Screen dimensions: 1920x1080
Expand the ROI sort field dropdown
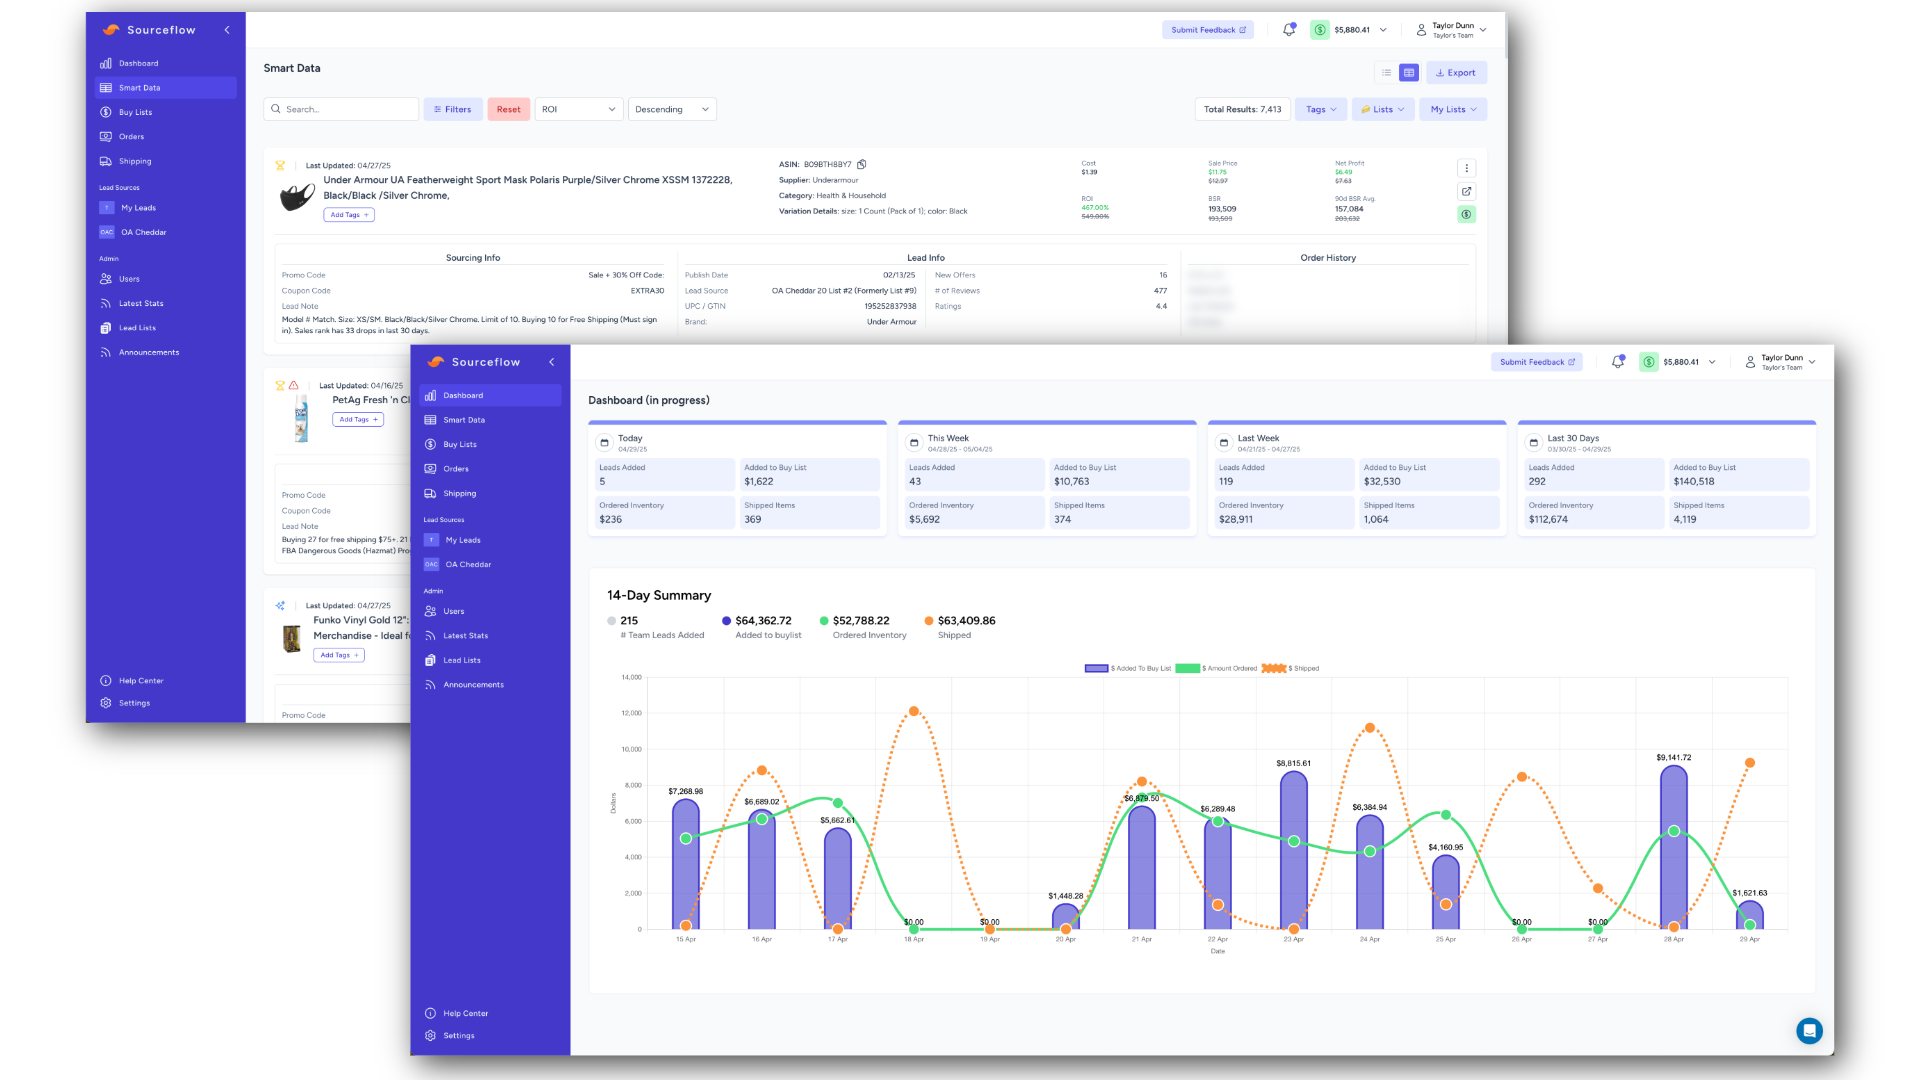[578, 109]
